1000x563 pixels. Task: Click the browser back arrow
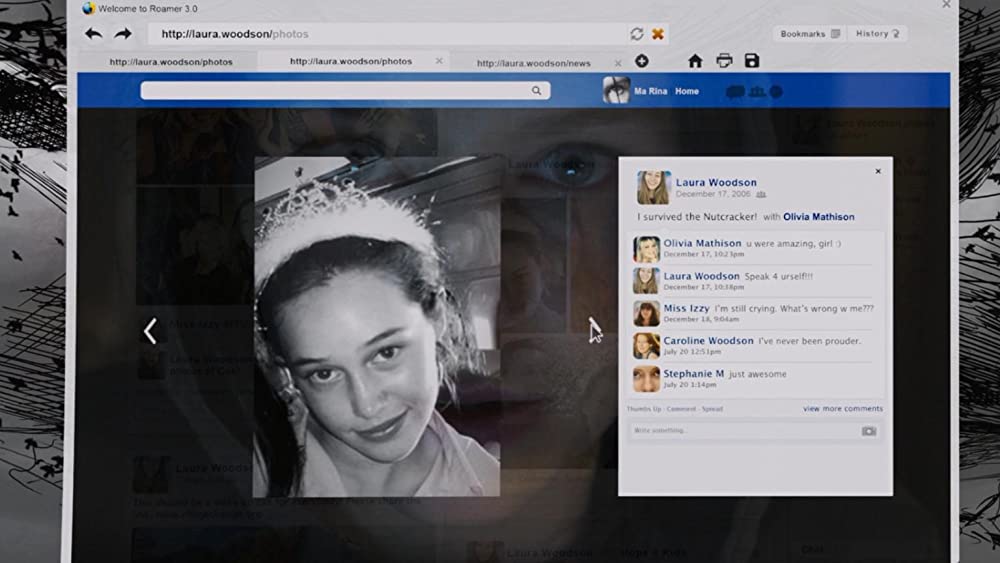click(93, 34)
